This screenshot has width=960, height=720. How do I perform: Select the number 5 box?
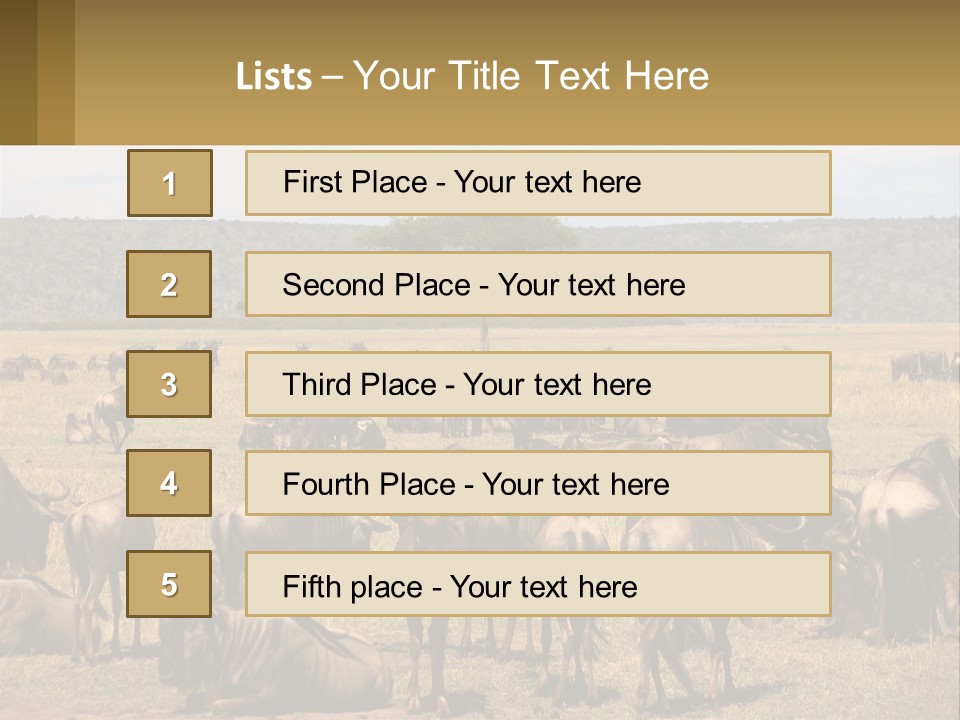pos(169,584)
